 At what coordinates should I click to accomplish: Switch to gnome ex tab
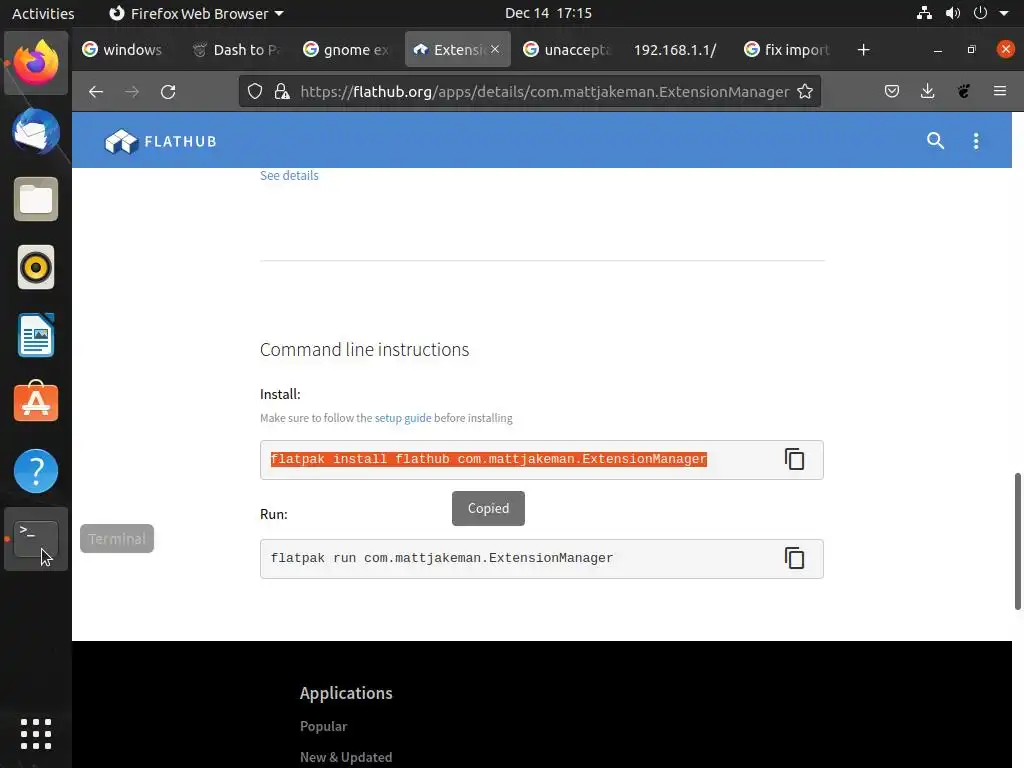(x=346, y=50)
